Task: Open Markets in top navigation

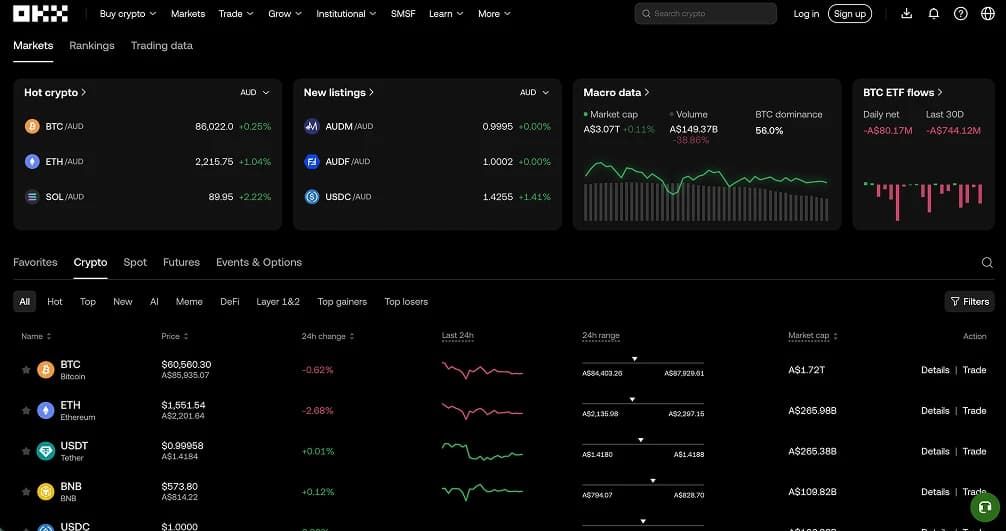Action: (188, 13)
